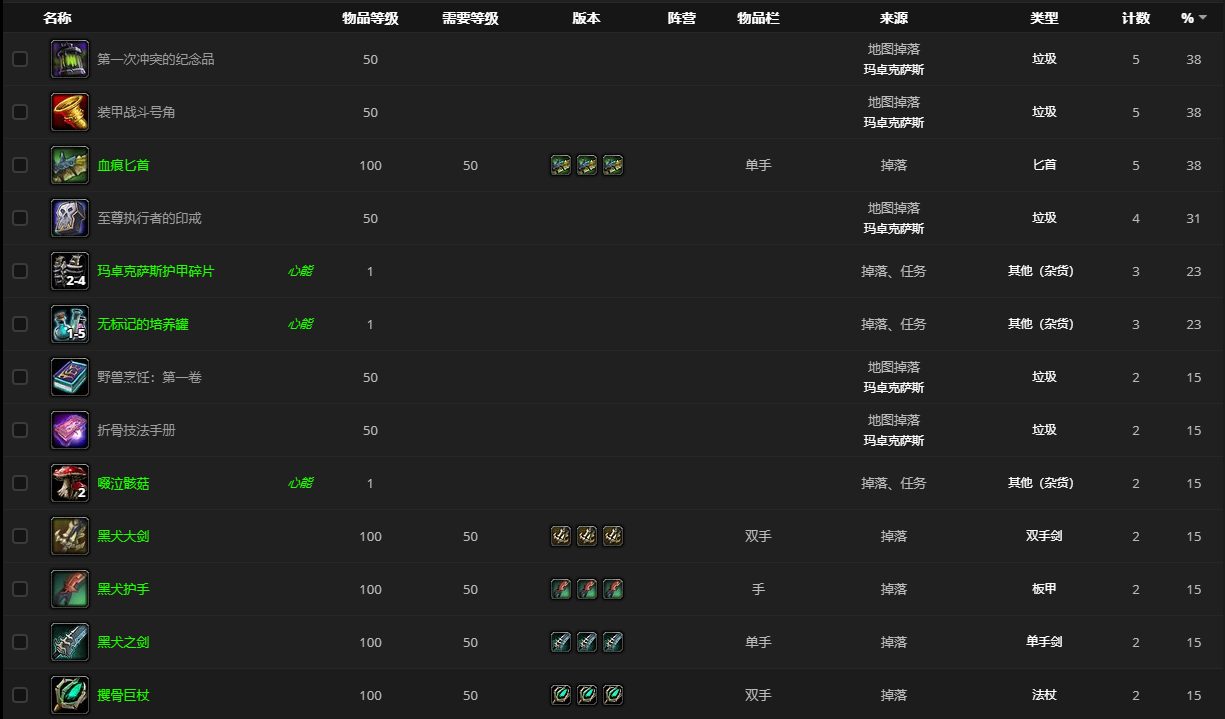Click the 血痕匕首 dagger icon
The width and height of the screenshot is (1225, 719).
click(70, 165)
